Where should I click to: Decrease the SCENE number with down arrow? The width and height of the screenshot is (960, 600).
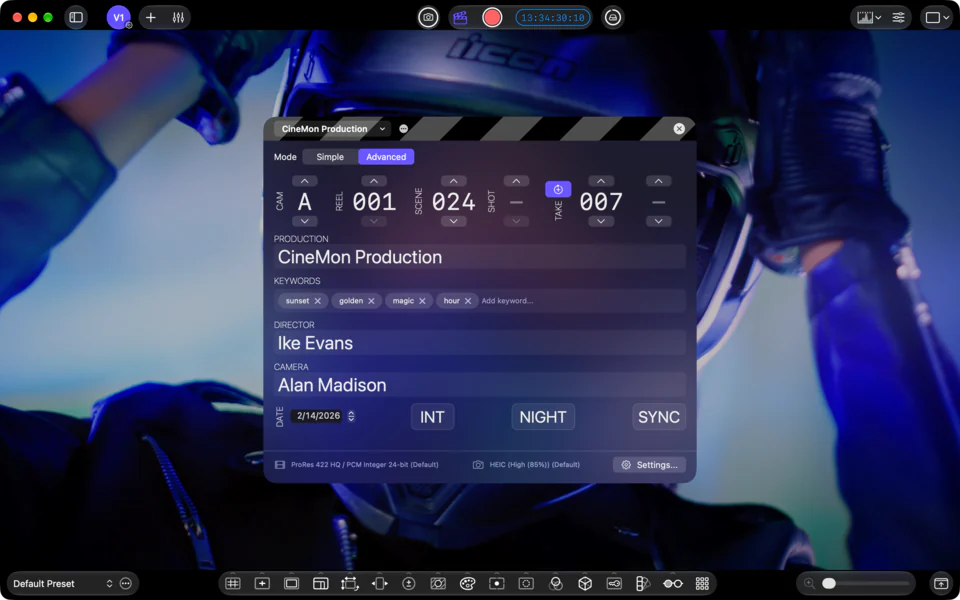click(x=454, y=221)
